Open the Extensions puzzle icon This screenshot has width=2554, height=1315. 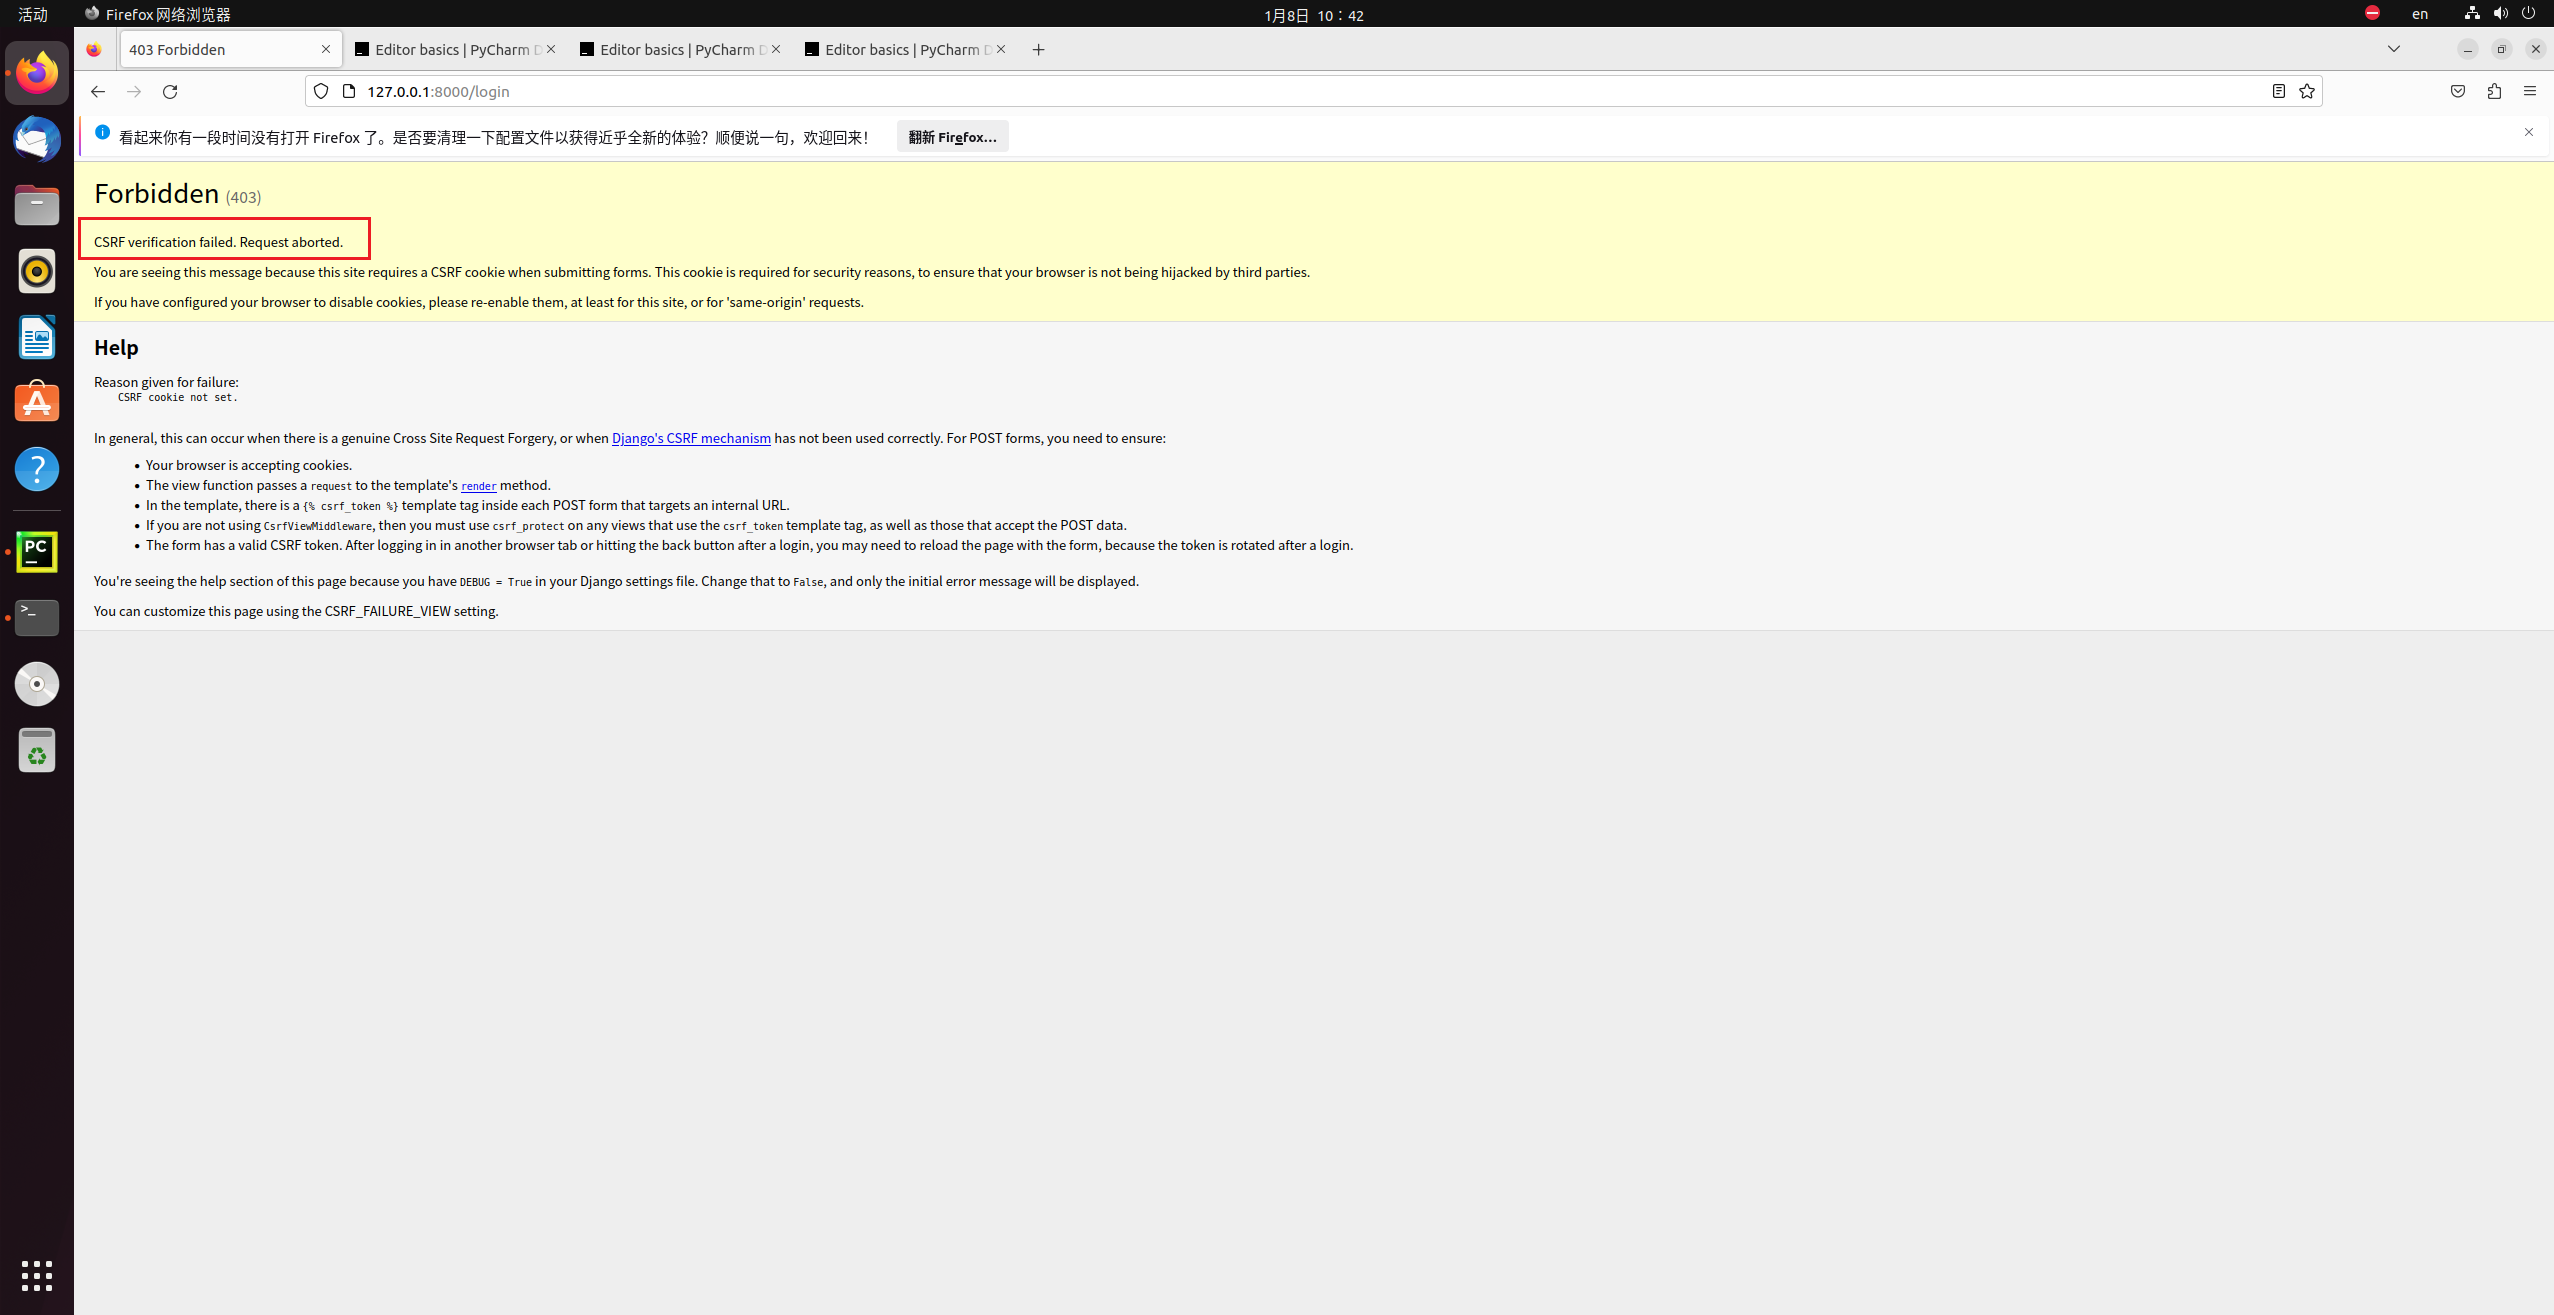tap(2493, 91)
